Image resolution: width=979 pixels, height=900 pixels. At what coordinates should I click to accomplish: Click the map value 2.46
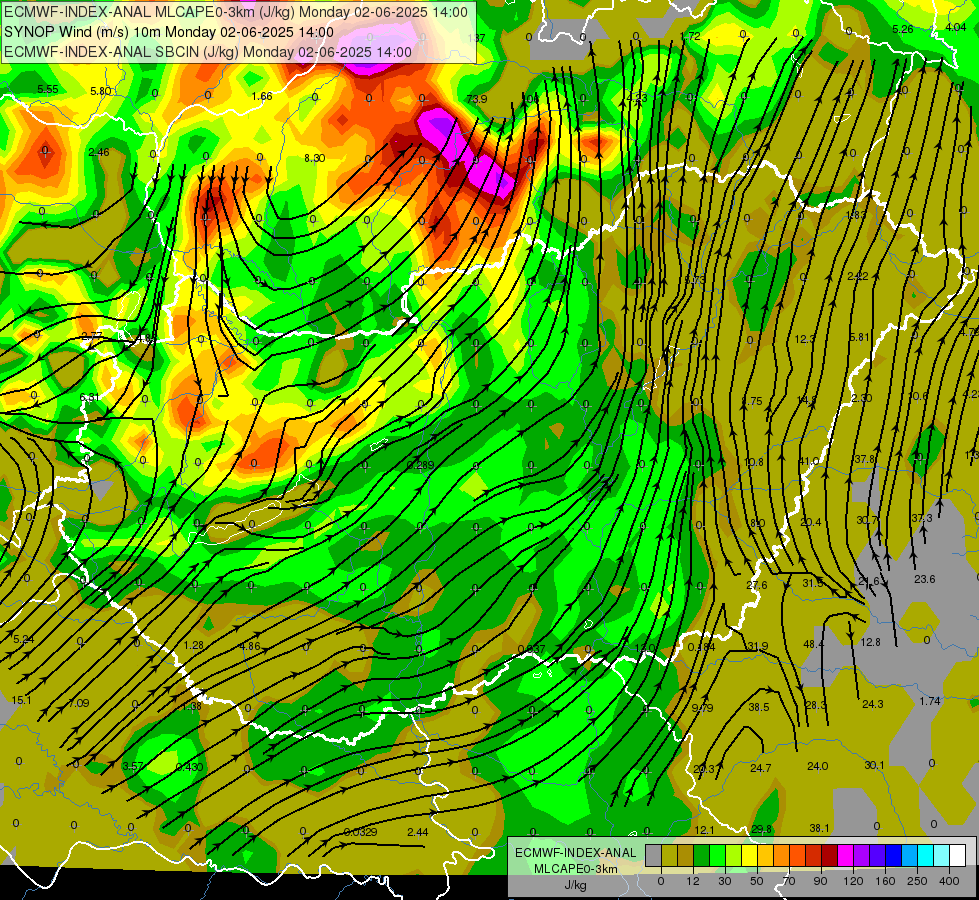pos(99,152)
